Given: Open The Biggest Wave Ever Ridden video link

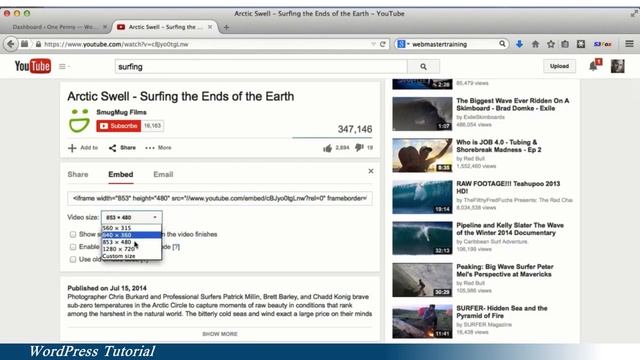Looking at the screenshot, I should pyautogui.click(x=513, y=104).
